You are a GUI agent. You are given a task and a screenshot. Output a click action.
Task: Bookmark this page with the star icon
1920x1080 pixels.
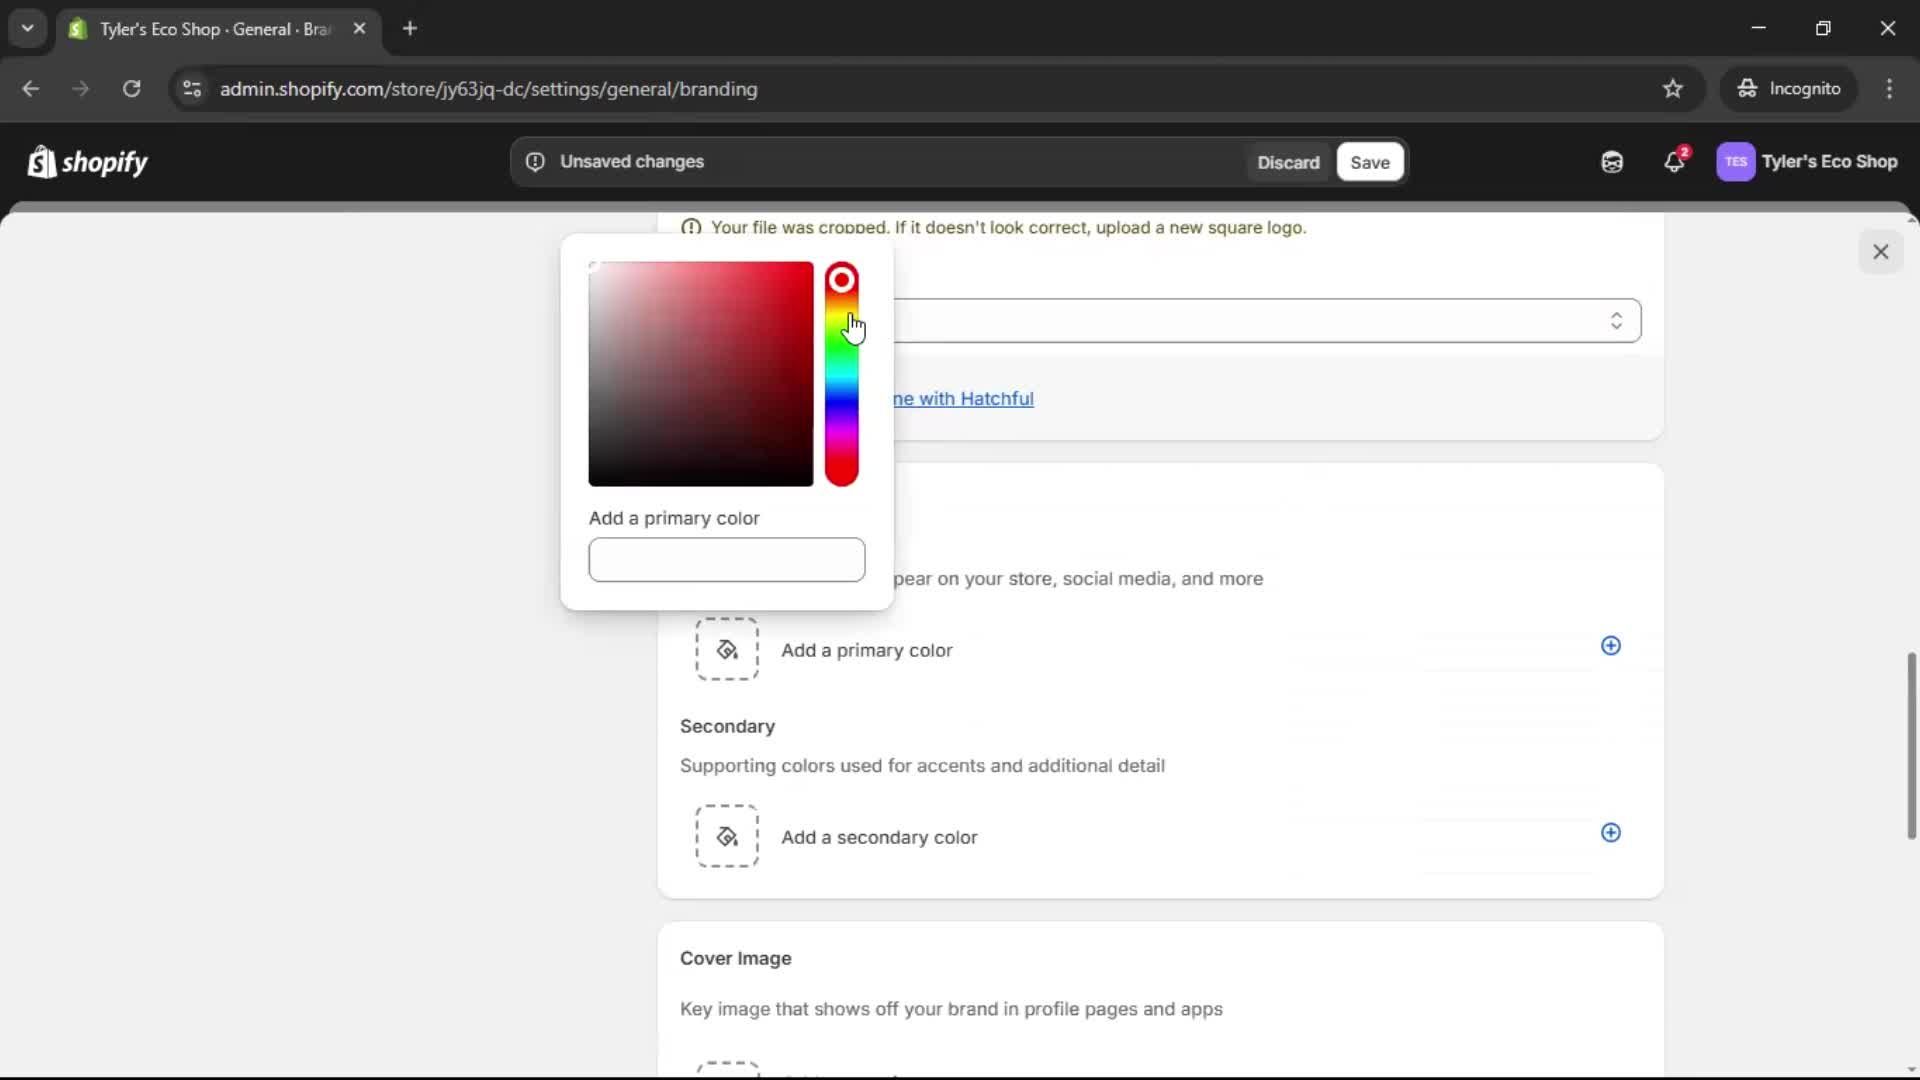pos(1673,88)
